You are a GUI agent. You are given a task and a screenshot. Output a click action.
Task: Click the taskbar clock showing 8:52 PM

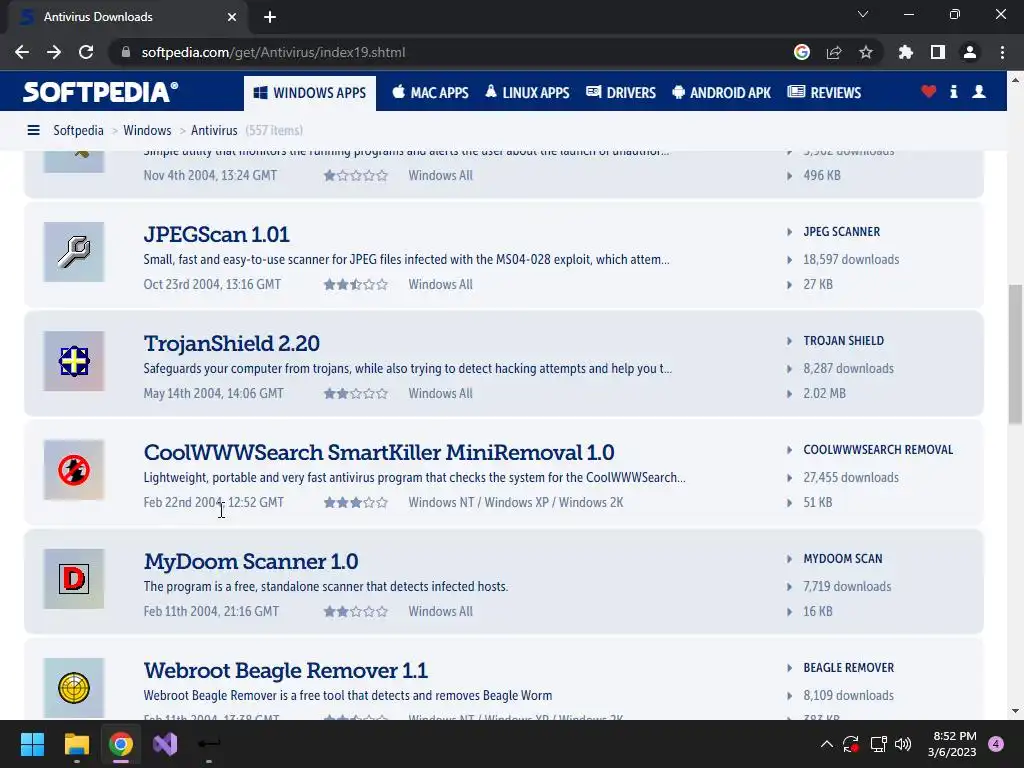click(x=952, y=744)
